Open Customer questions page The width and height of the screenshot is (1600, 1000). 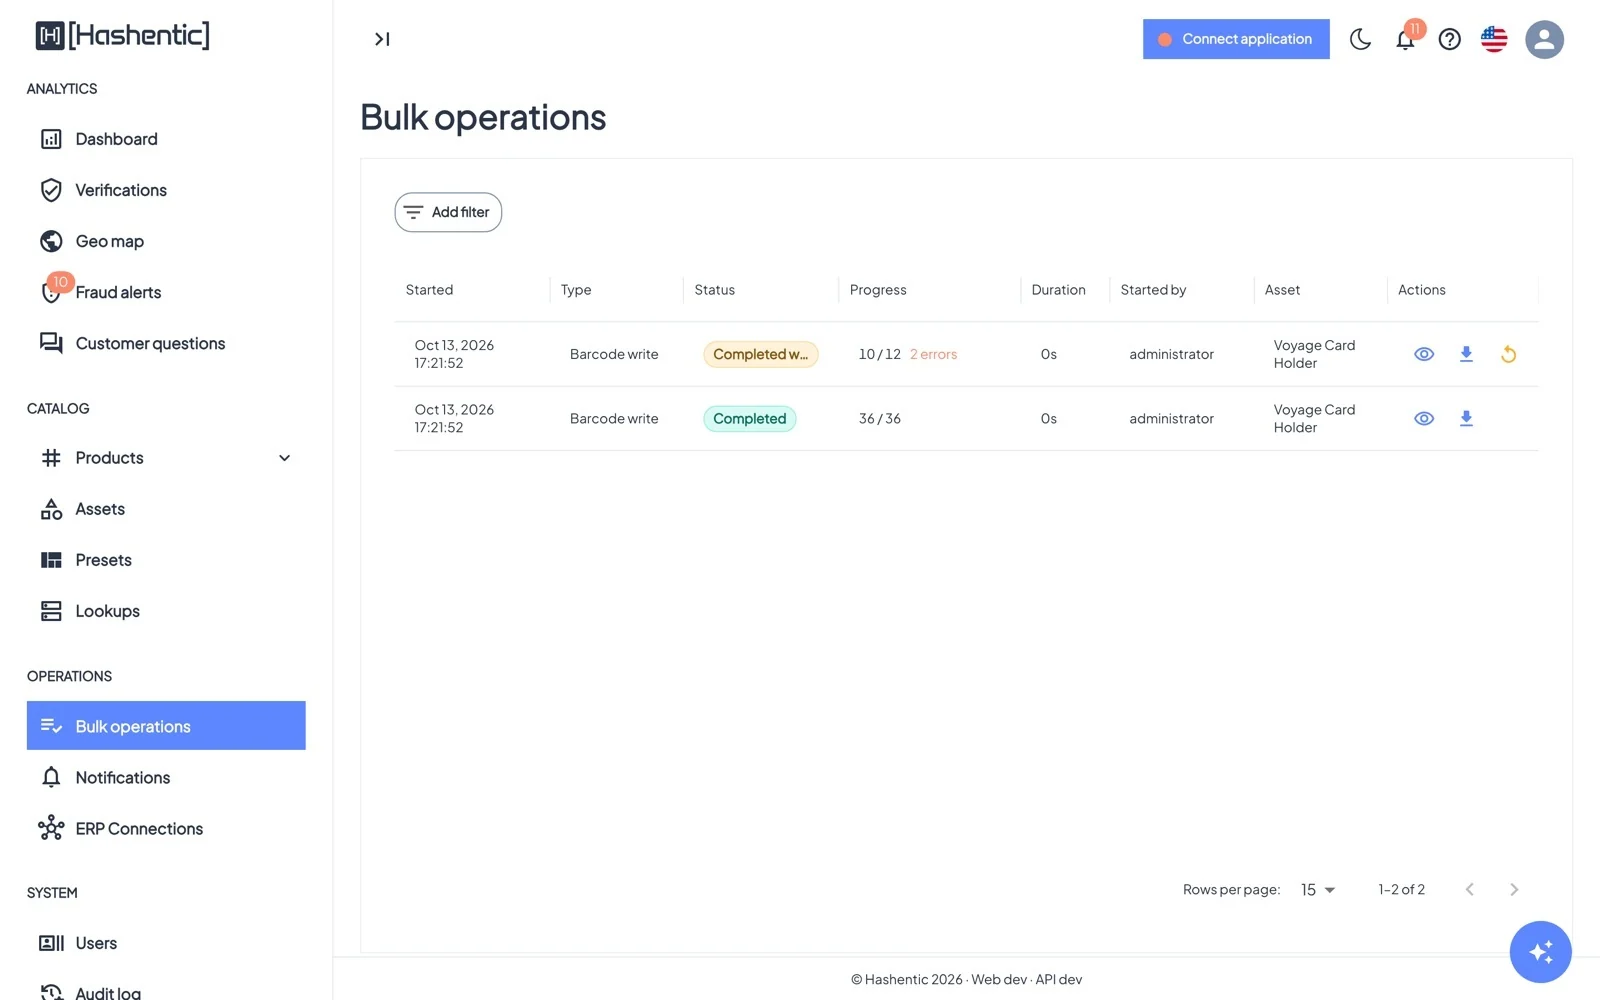[x=166, y=343]
